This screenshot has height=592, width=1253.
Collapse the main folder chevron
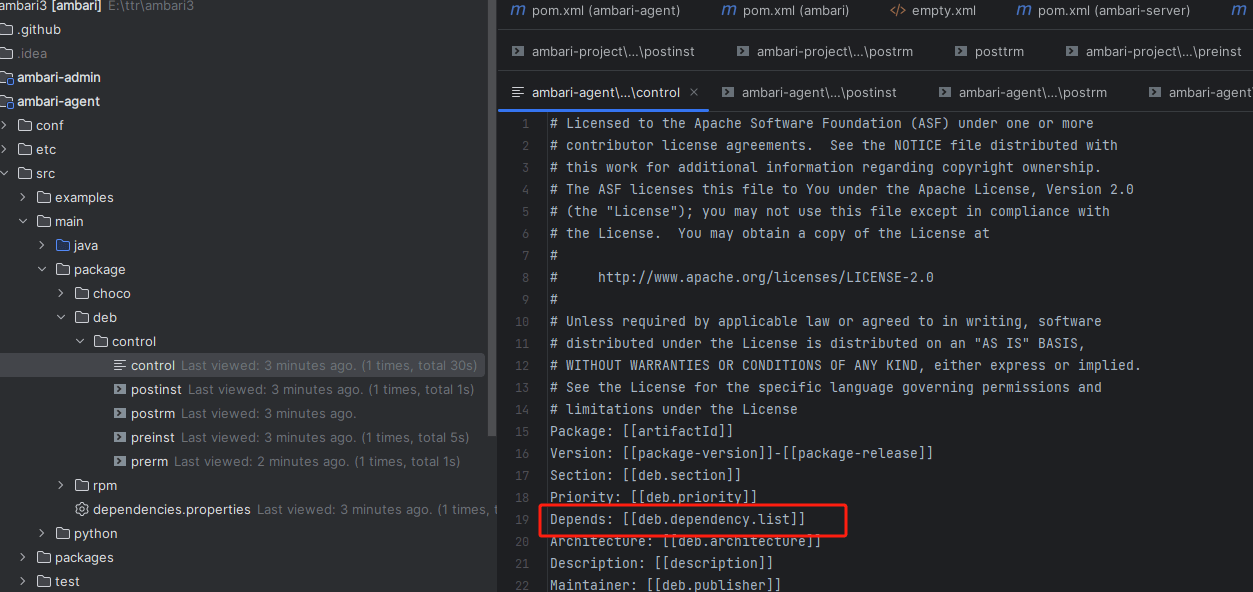(23, 221)
